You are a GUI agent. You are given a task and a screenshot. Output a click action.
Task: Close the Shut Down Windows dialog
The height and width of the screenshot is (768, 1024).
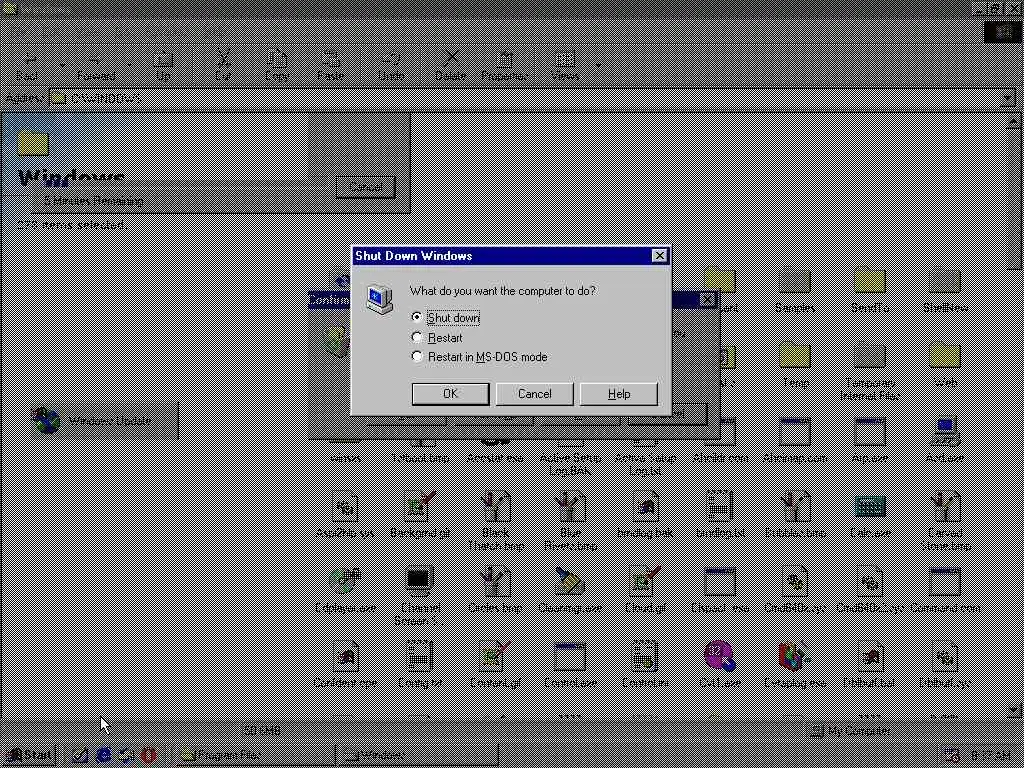tap(660, 256)
